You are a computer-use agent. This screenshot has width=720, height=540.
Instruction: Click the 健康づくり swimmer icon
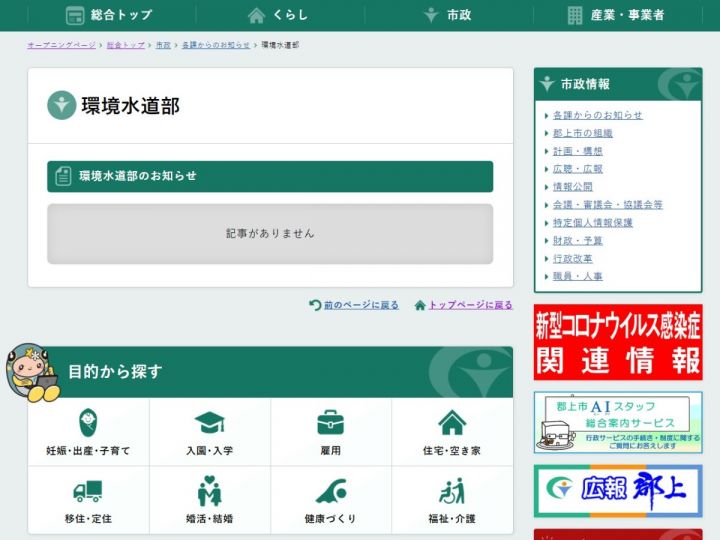[x=330, y=491]
